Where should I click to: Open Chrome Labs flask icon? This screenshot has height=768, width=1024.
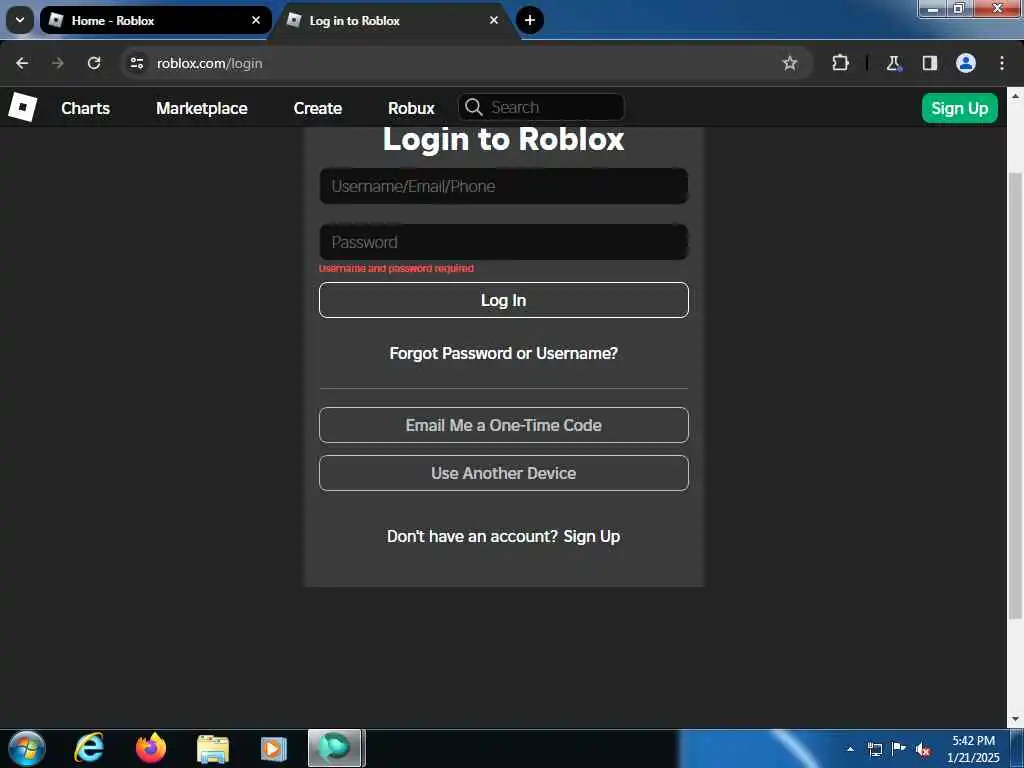coord(893,63)
